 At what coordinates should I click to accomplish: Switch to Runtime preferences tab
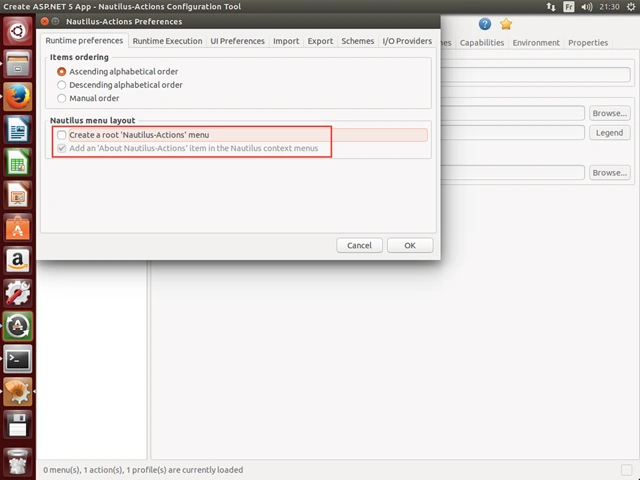(84, 40)
